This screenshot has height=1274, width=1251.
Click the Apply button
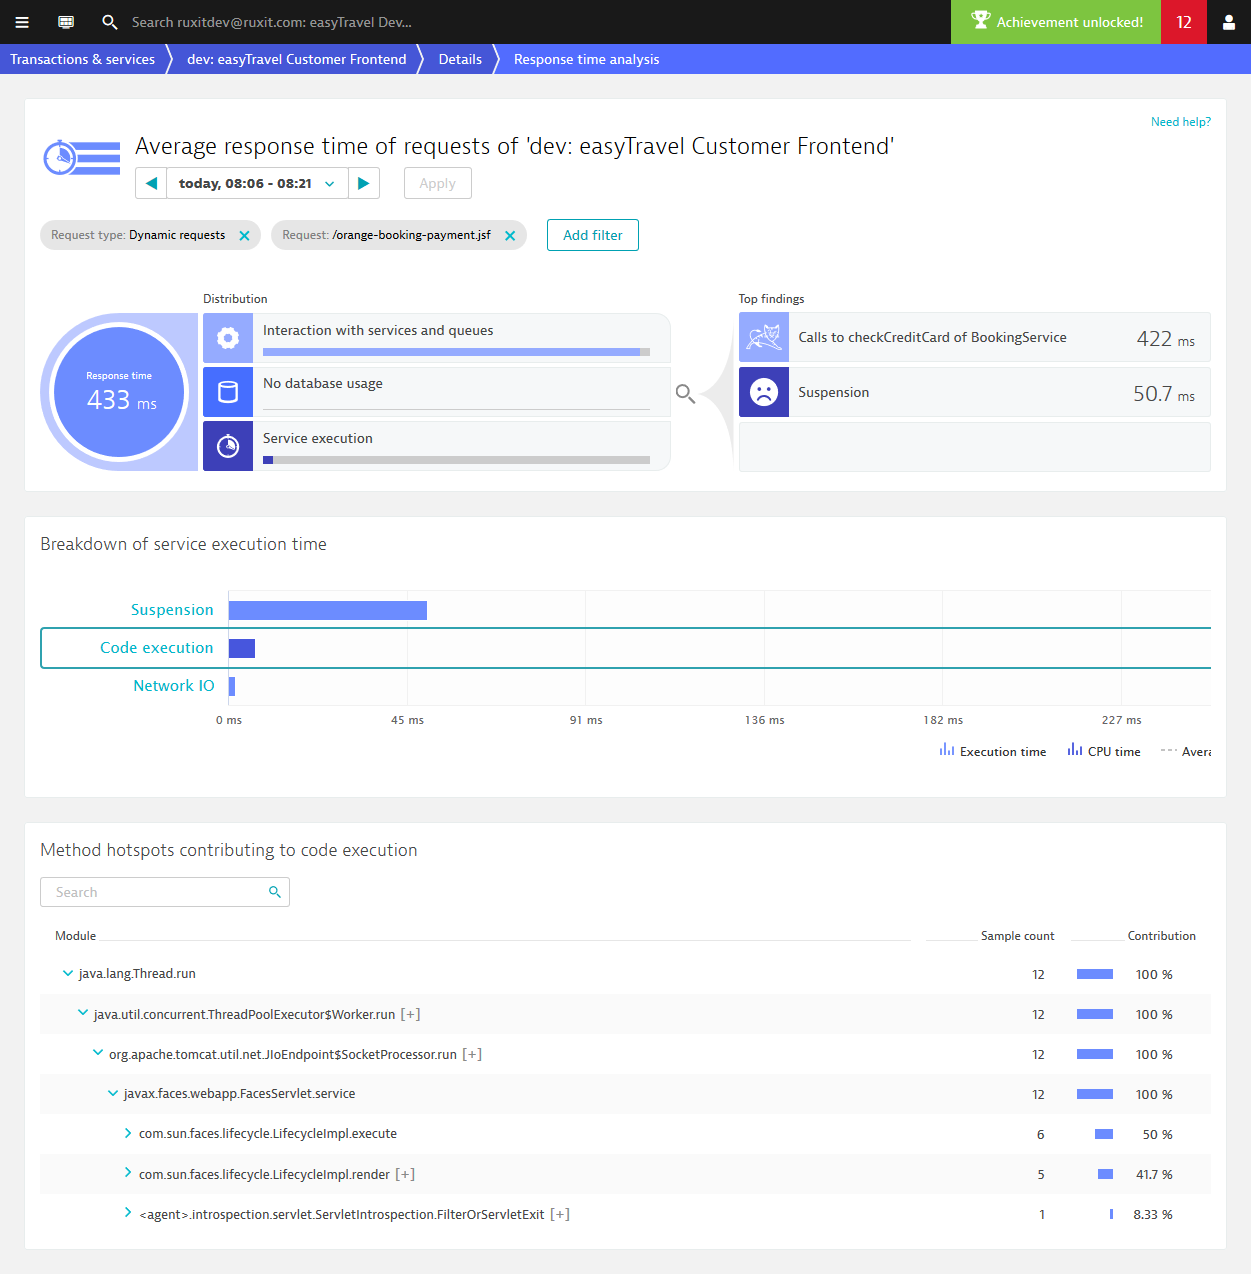(438, 183)
